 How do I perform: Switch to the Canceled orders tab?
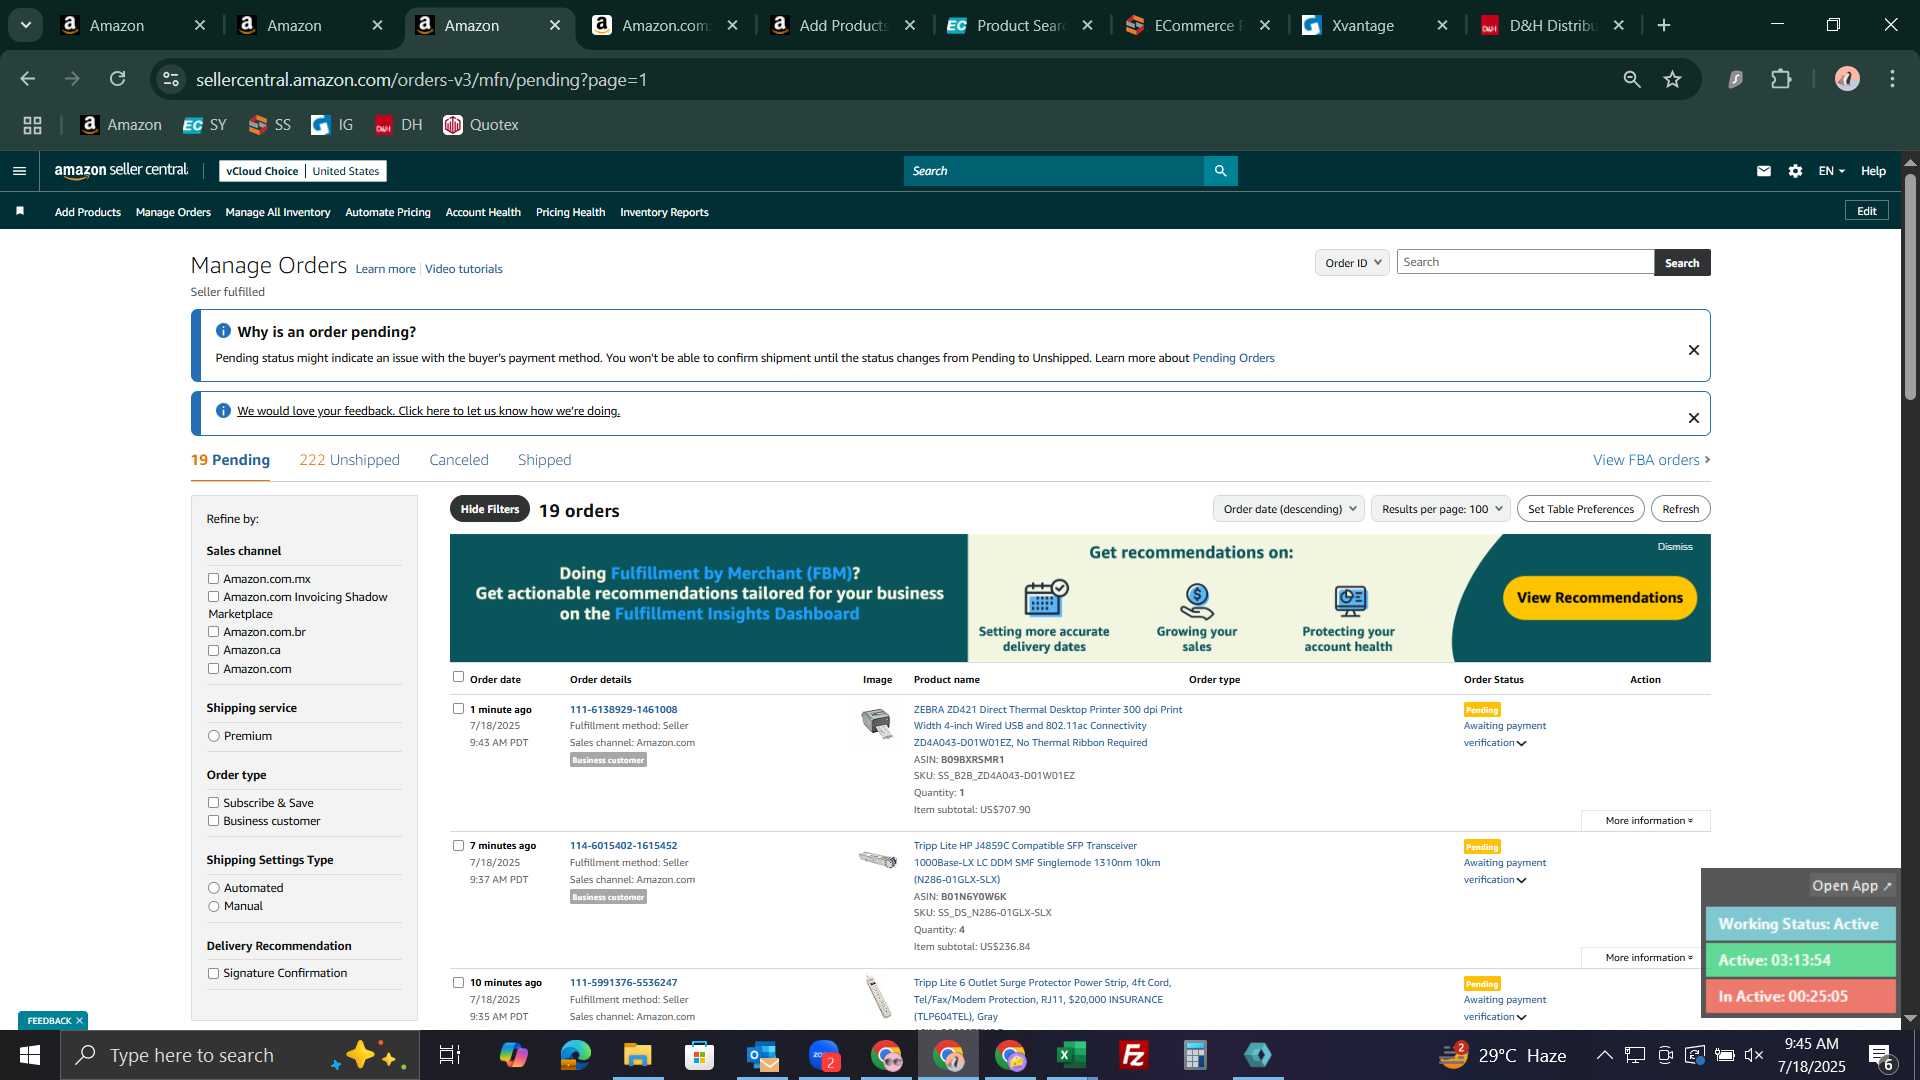point(459,460)
